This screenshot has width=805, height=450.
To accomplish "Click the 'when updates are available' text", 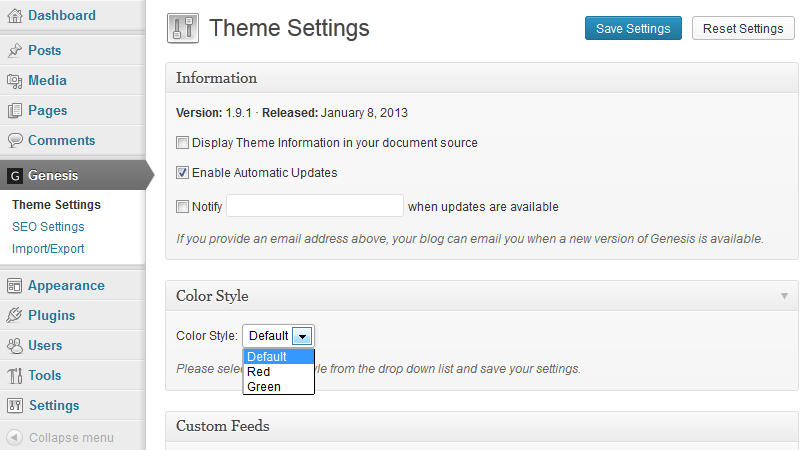I will coord(483,207).
